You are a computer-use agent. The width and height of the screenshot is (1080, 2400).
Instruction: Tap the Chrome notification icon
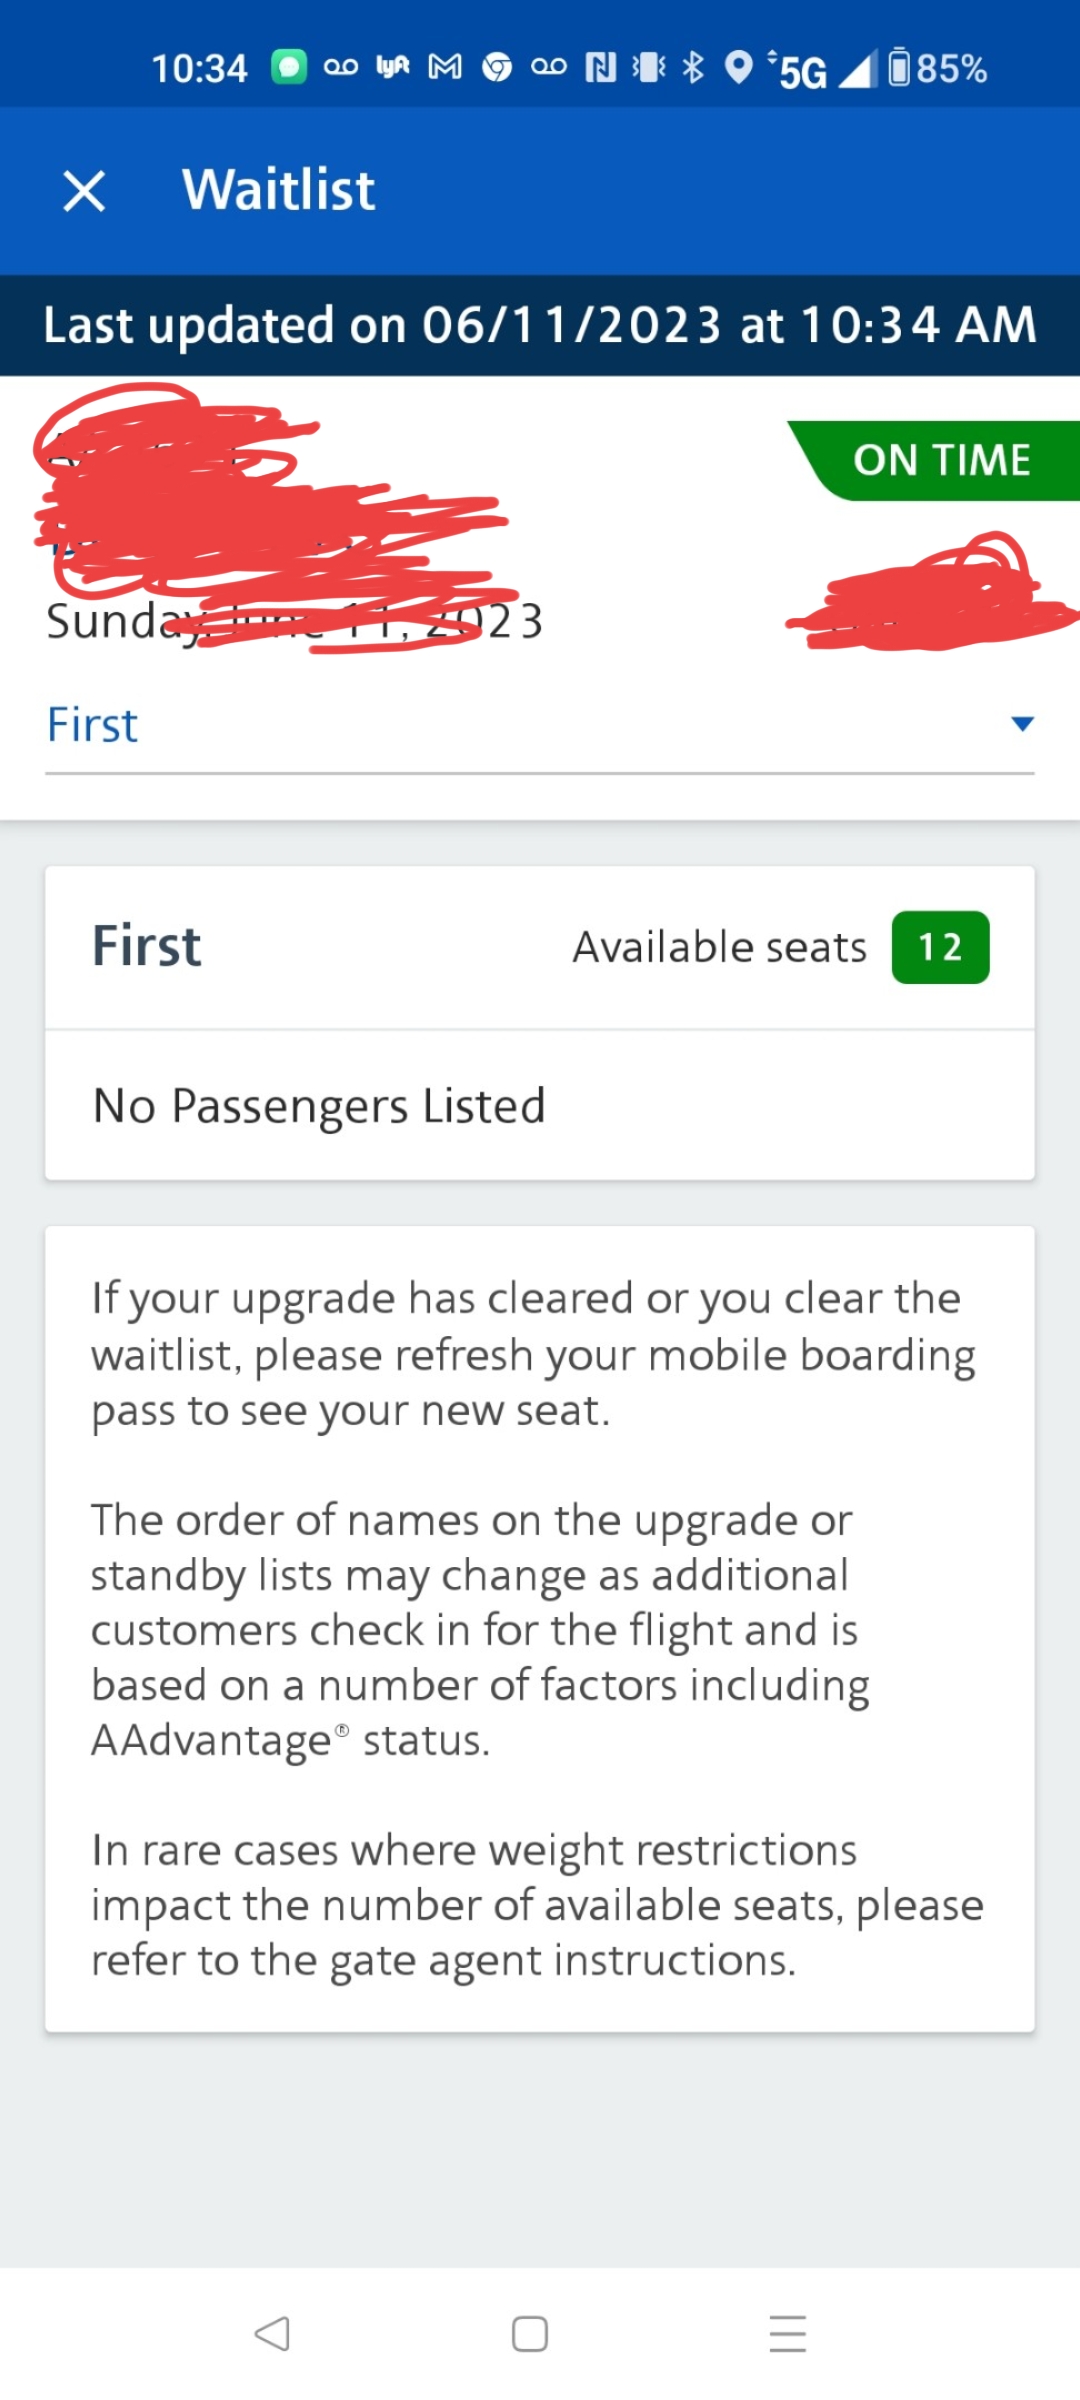[497, 67]
